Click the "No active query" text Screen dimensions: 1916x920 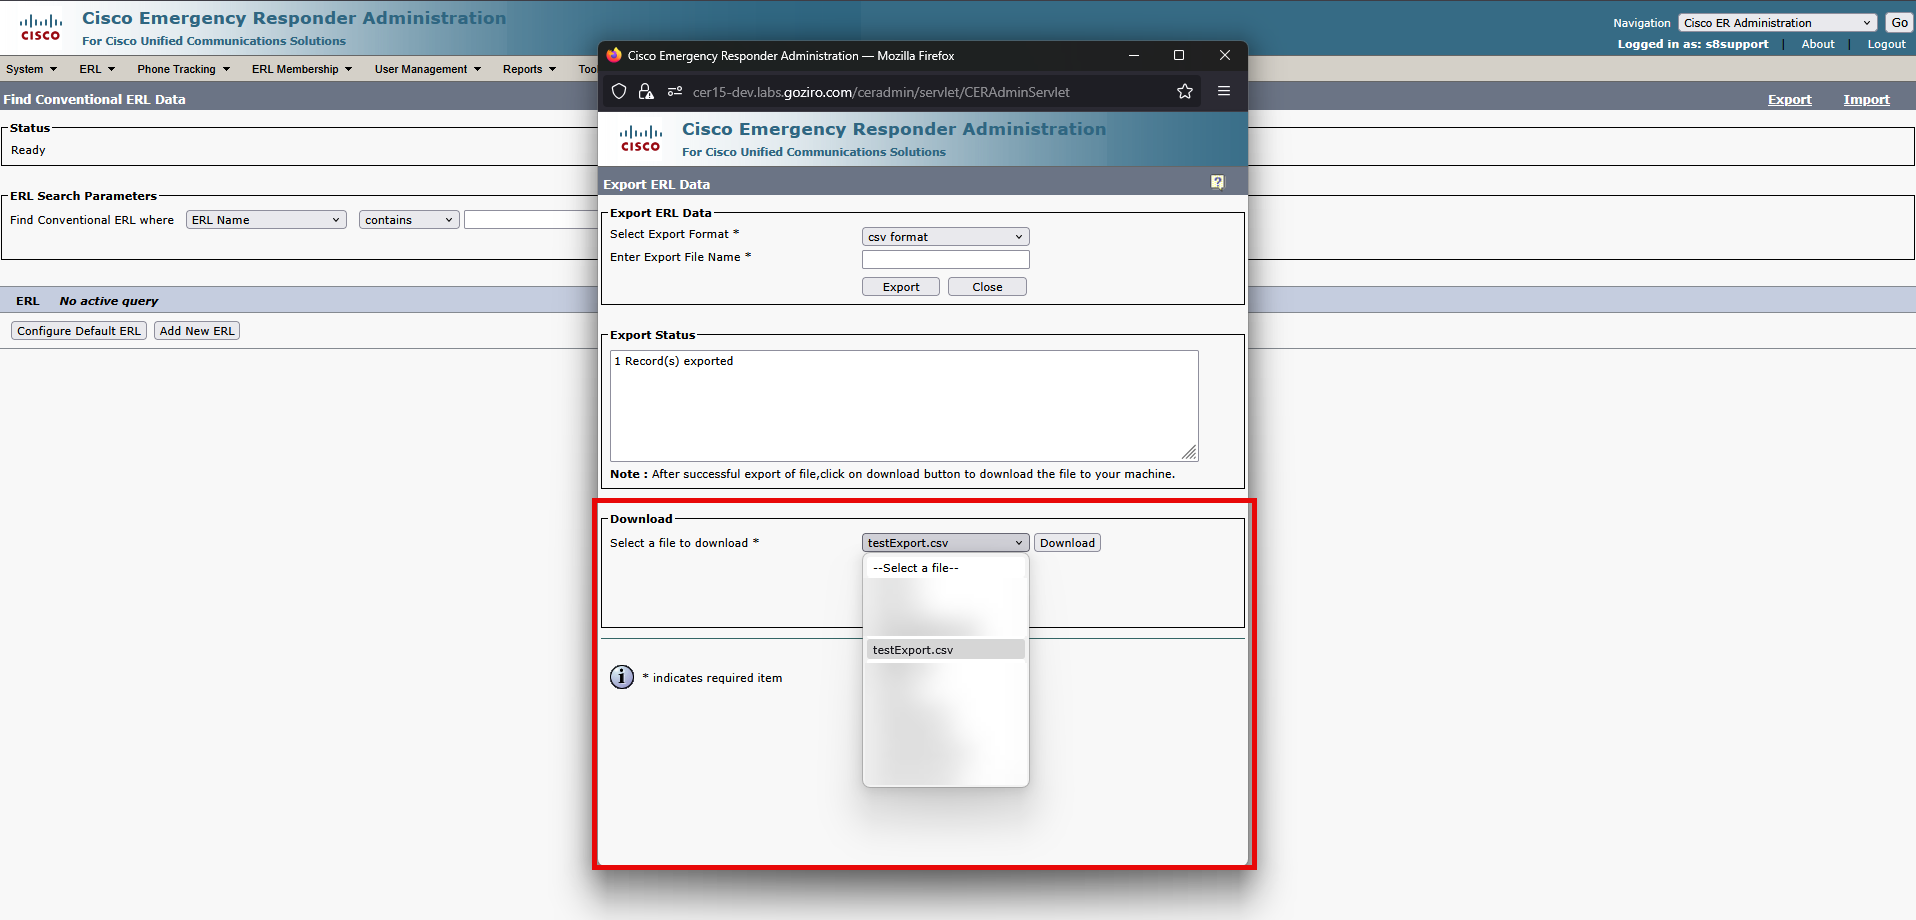[109, 301]
